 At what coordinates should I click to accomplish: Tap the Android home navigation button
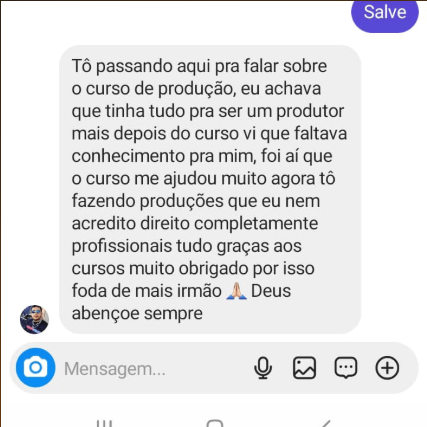(214, 423)
